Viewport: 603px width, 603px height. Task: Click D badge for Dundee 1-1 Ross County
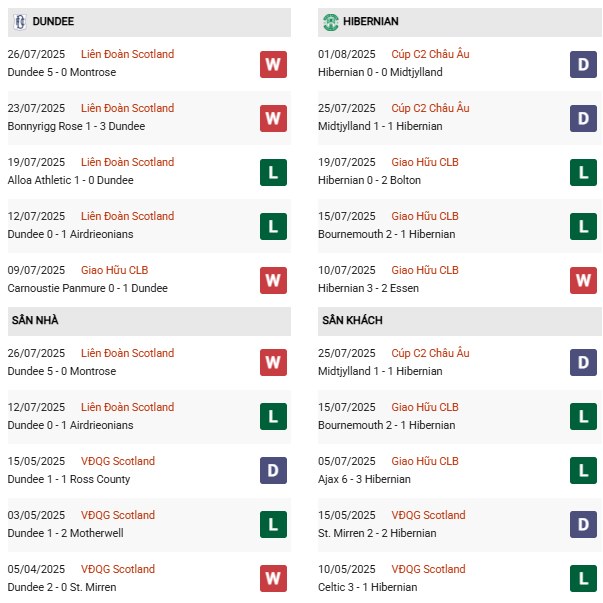pos(273,471)
